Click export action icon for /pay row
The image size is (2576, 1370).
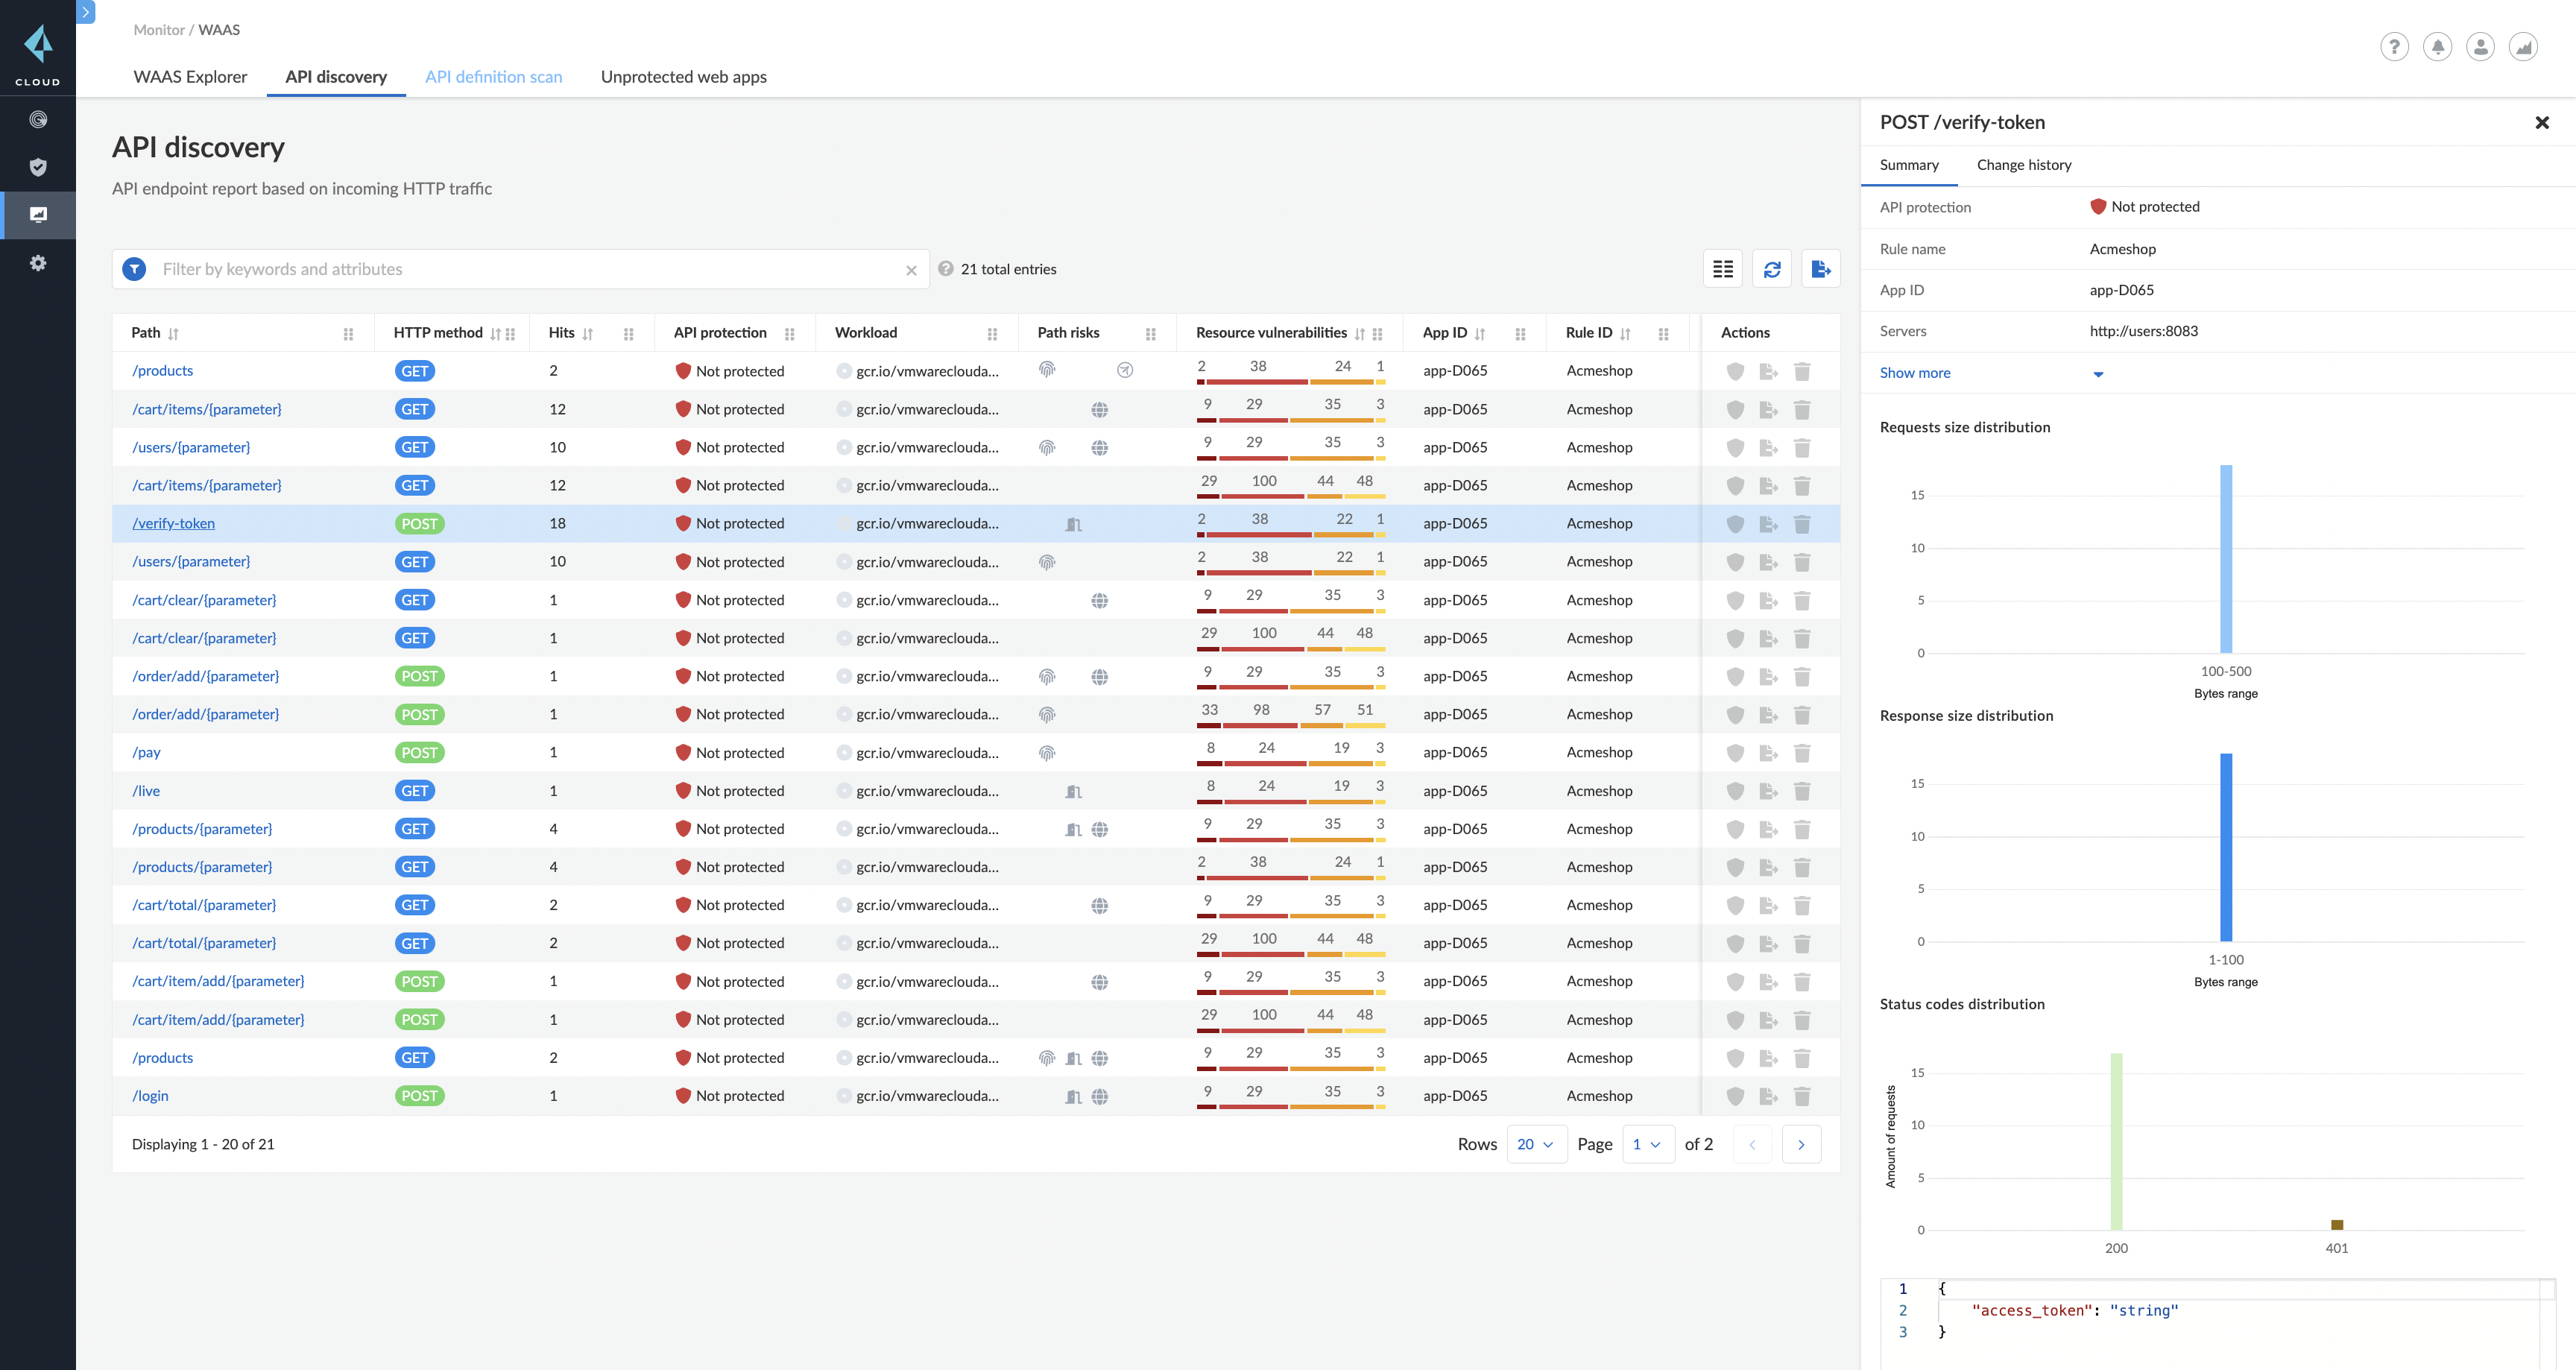pos(1768,753)
